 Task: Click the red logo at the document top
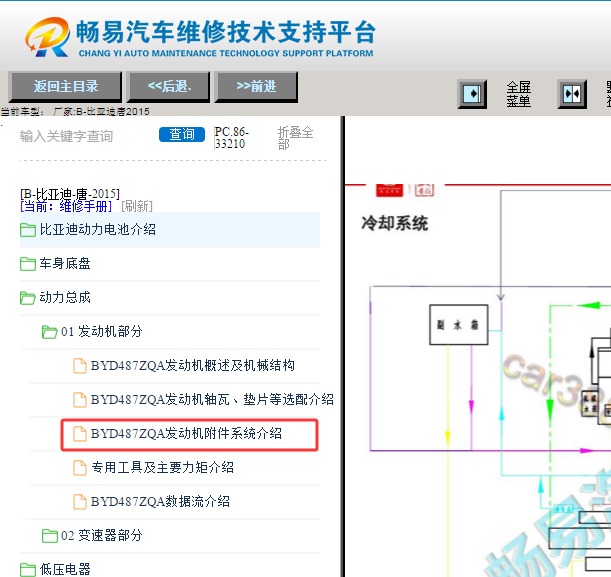[389, 190]
